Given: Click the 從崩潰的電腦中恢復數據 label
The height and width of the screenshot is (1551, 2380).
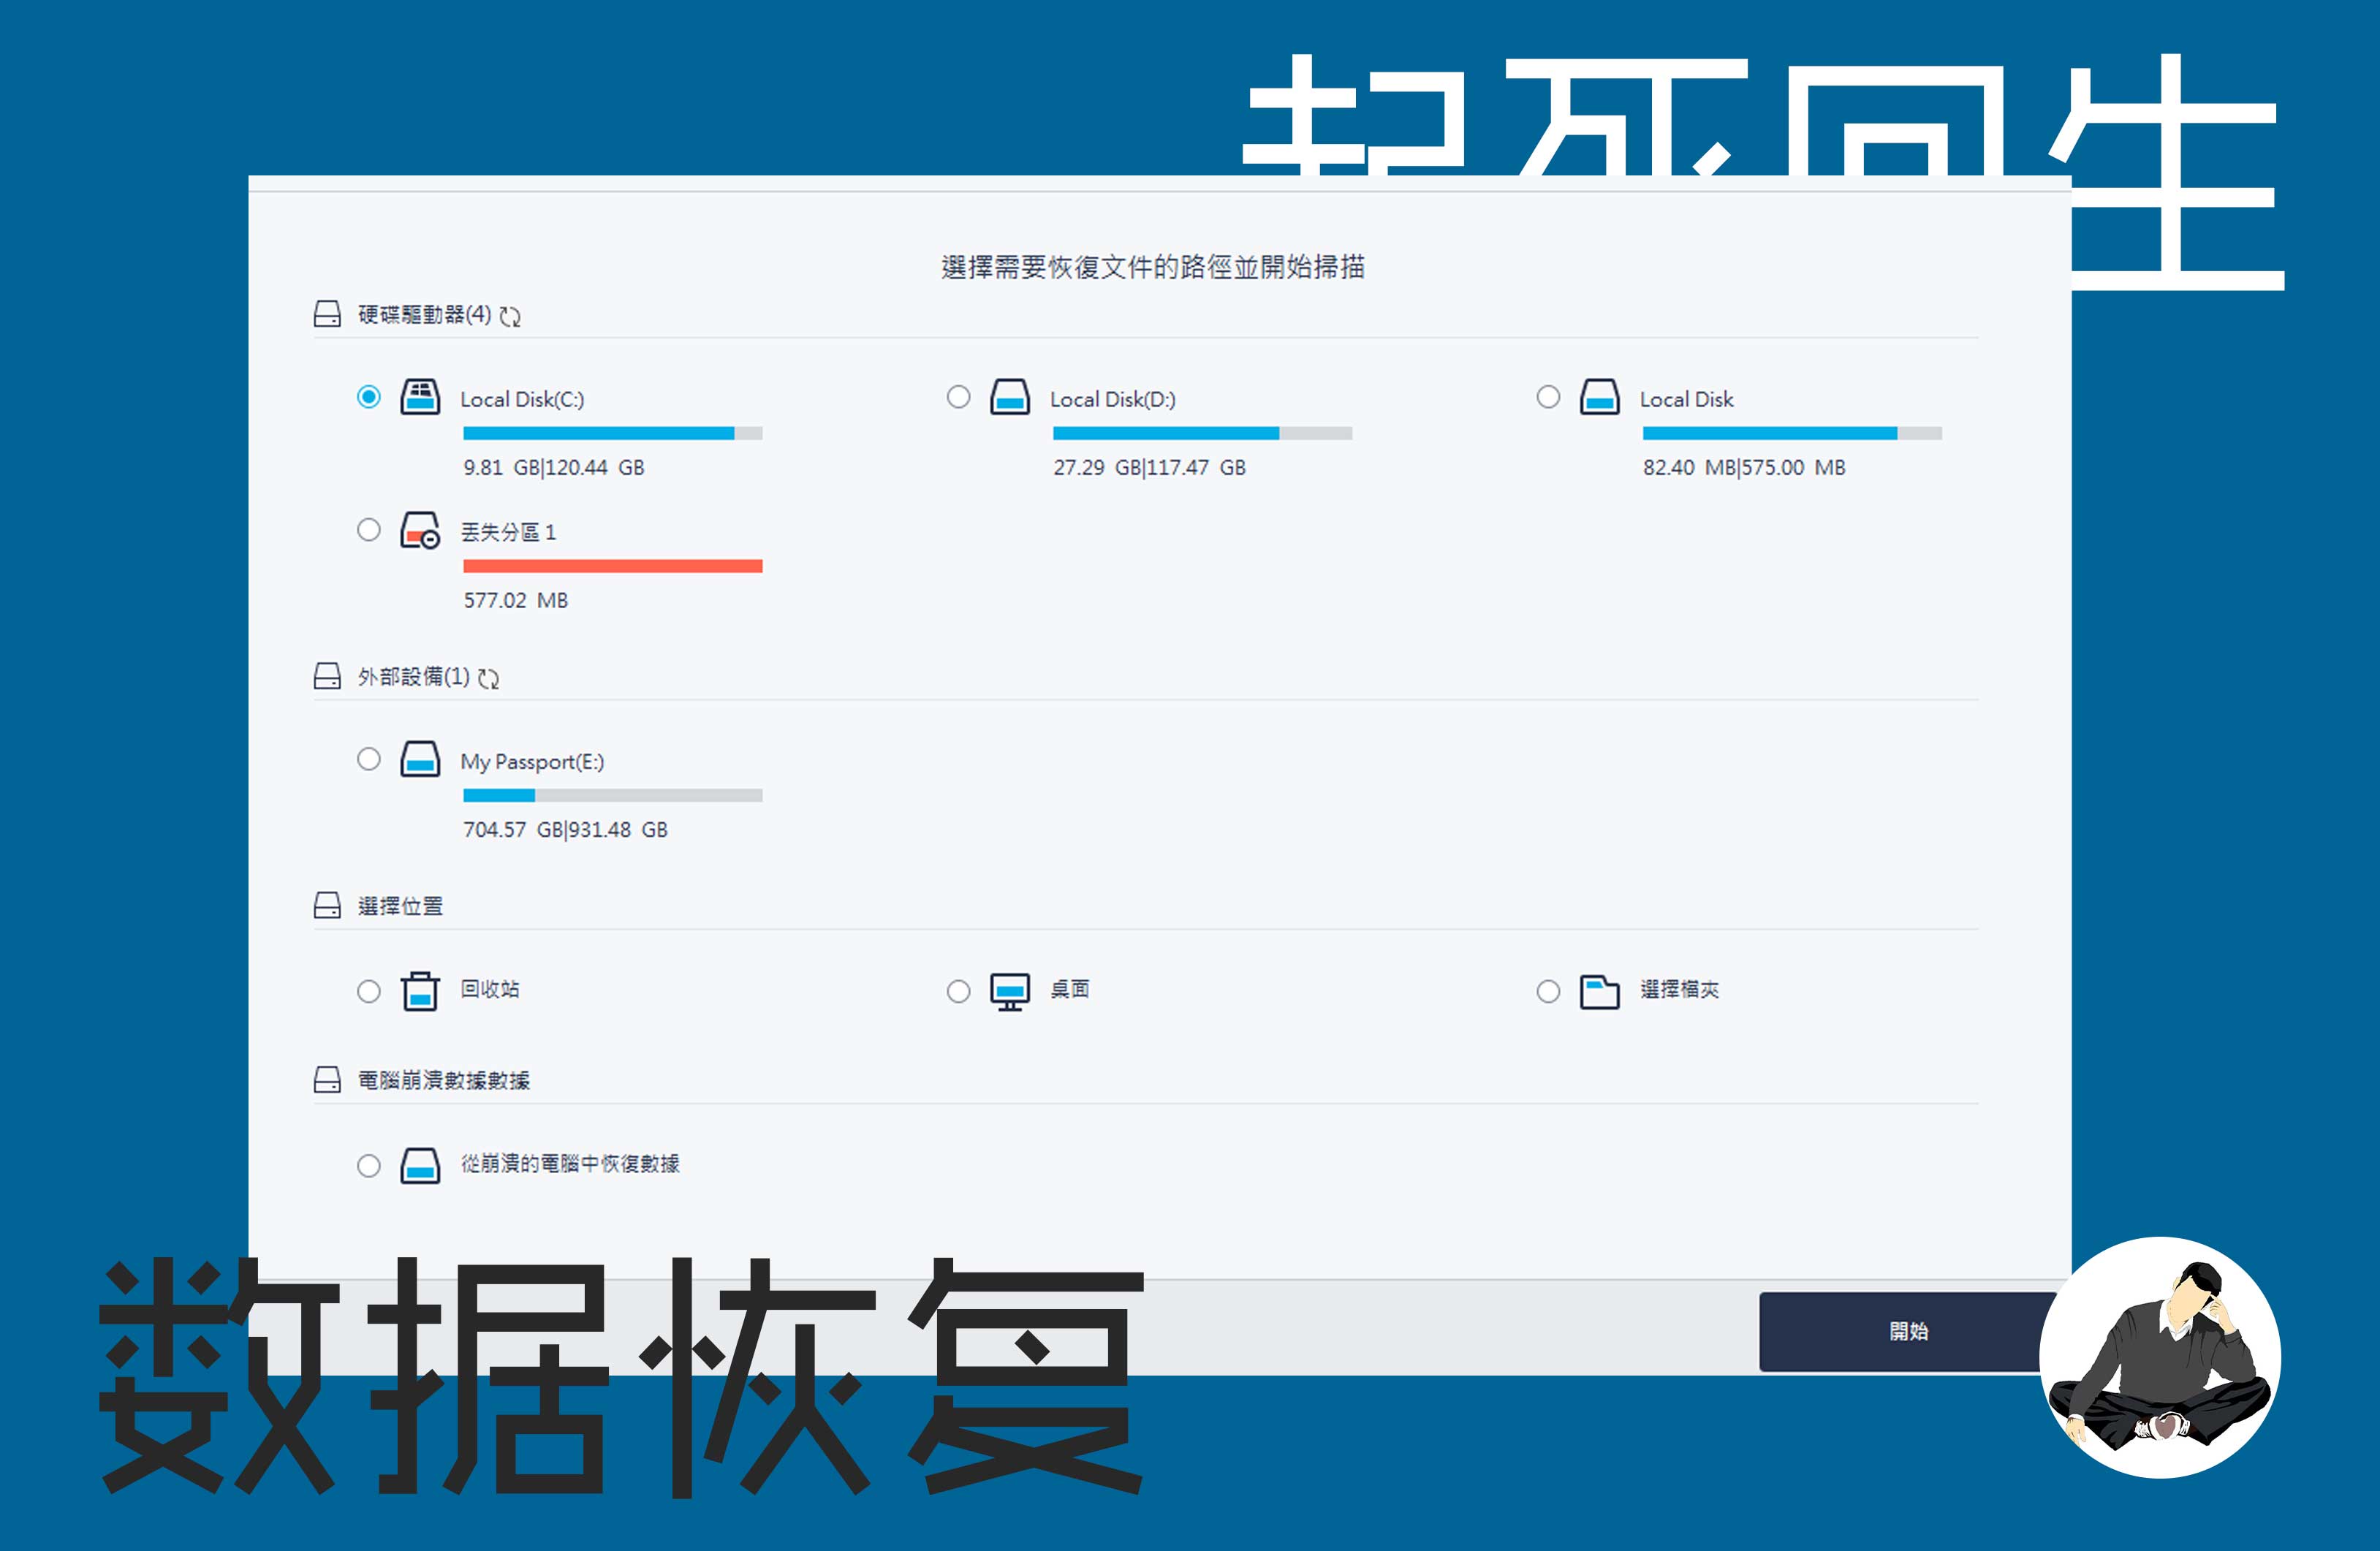Looking at the screenshot, I should click(570, 1164).
